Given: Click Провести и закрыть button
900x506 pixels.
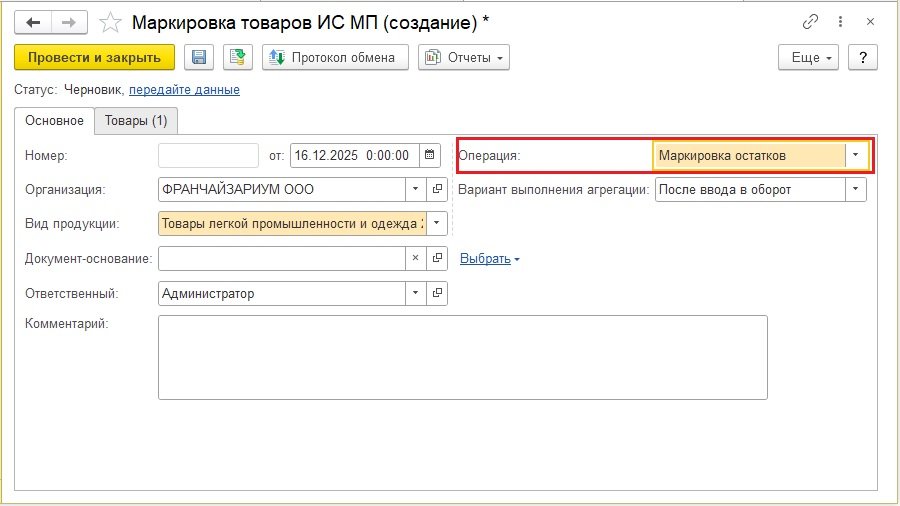Looking at the screenshot, I should pyautogui.click(x=95, y=58).
